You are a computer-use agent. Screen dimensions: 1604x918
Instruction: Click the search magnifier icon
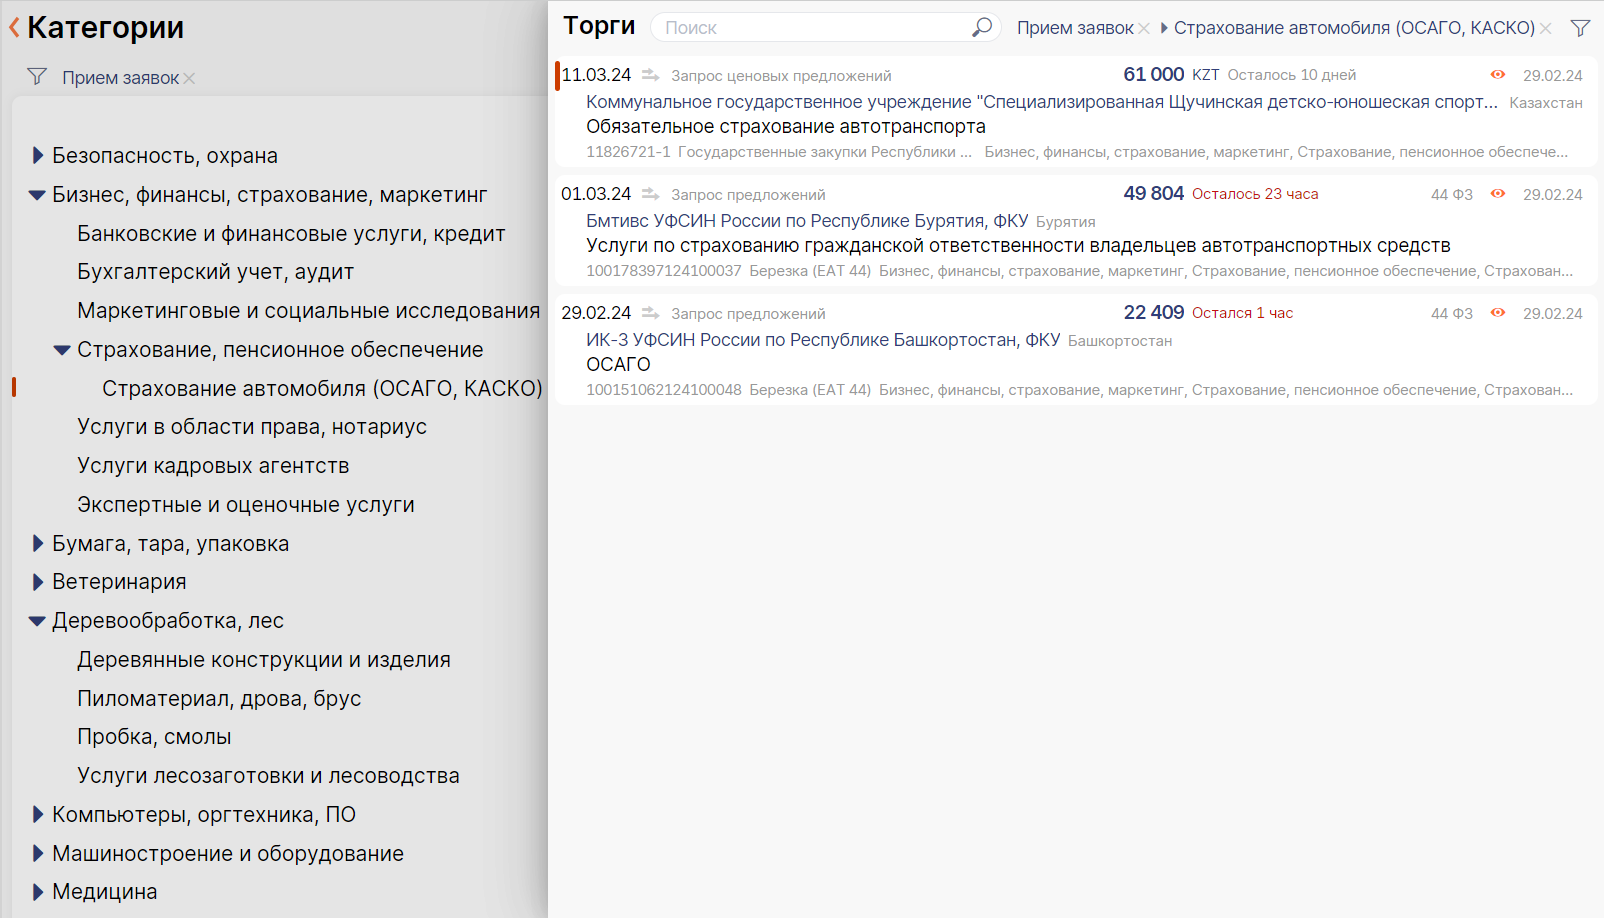[982, 27]
